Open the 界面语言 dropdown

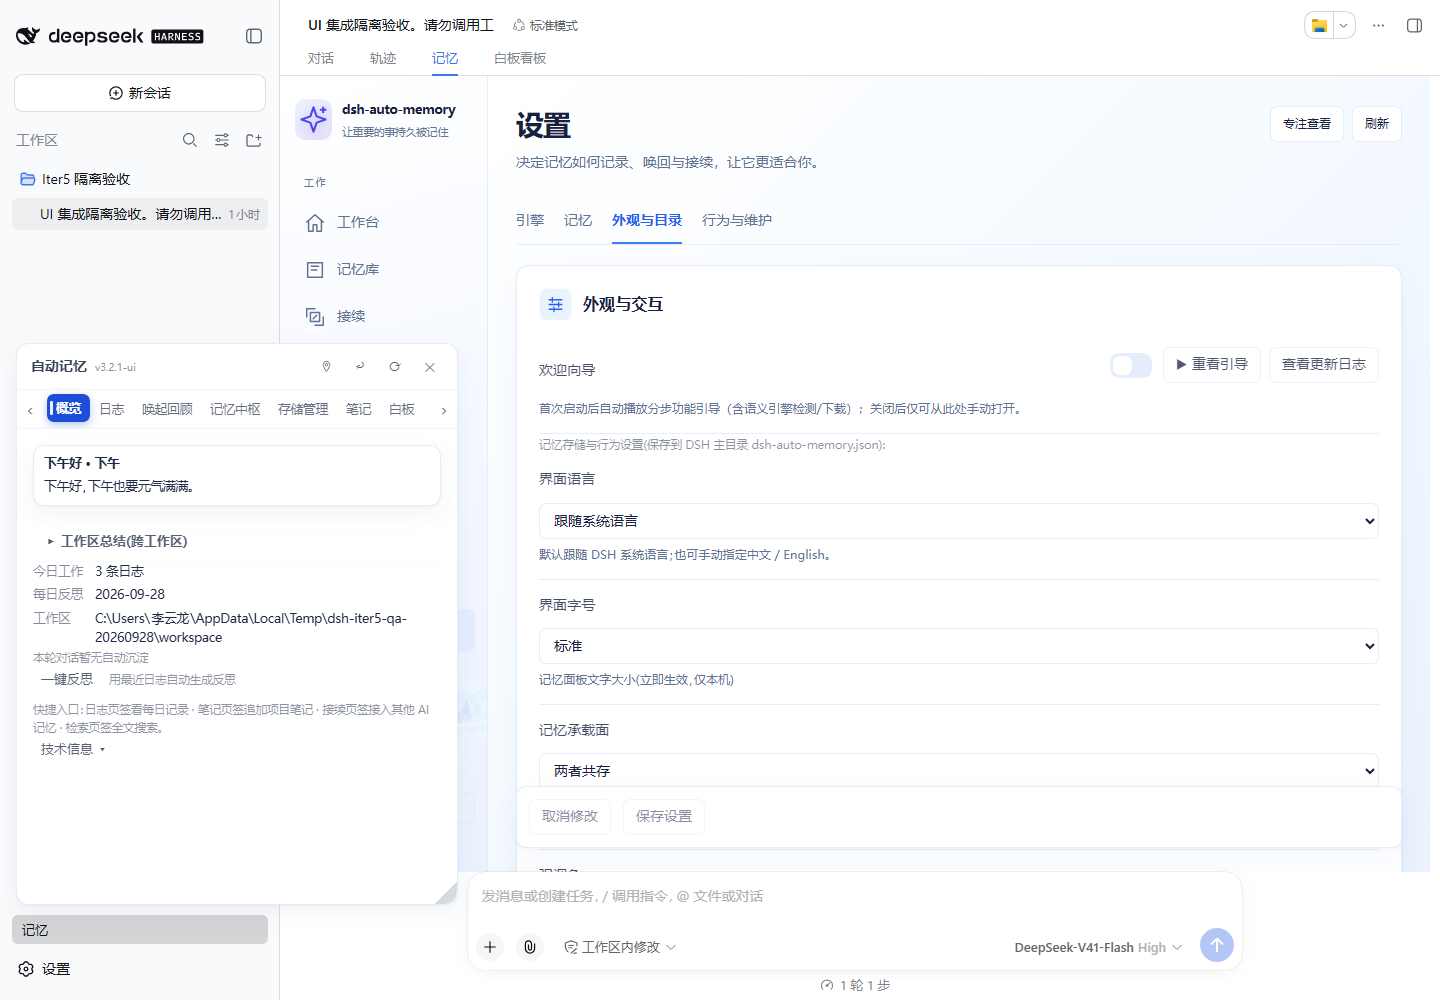(958, 521)
